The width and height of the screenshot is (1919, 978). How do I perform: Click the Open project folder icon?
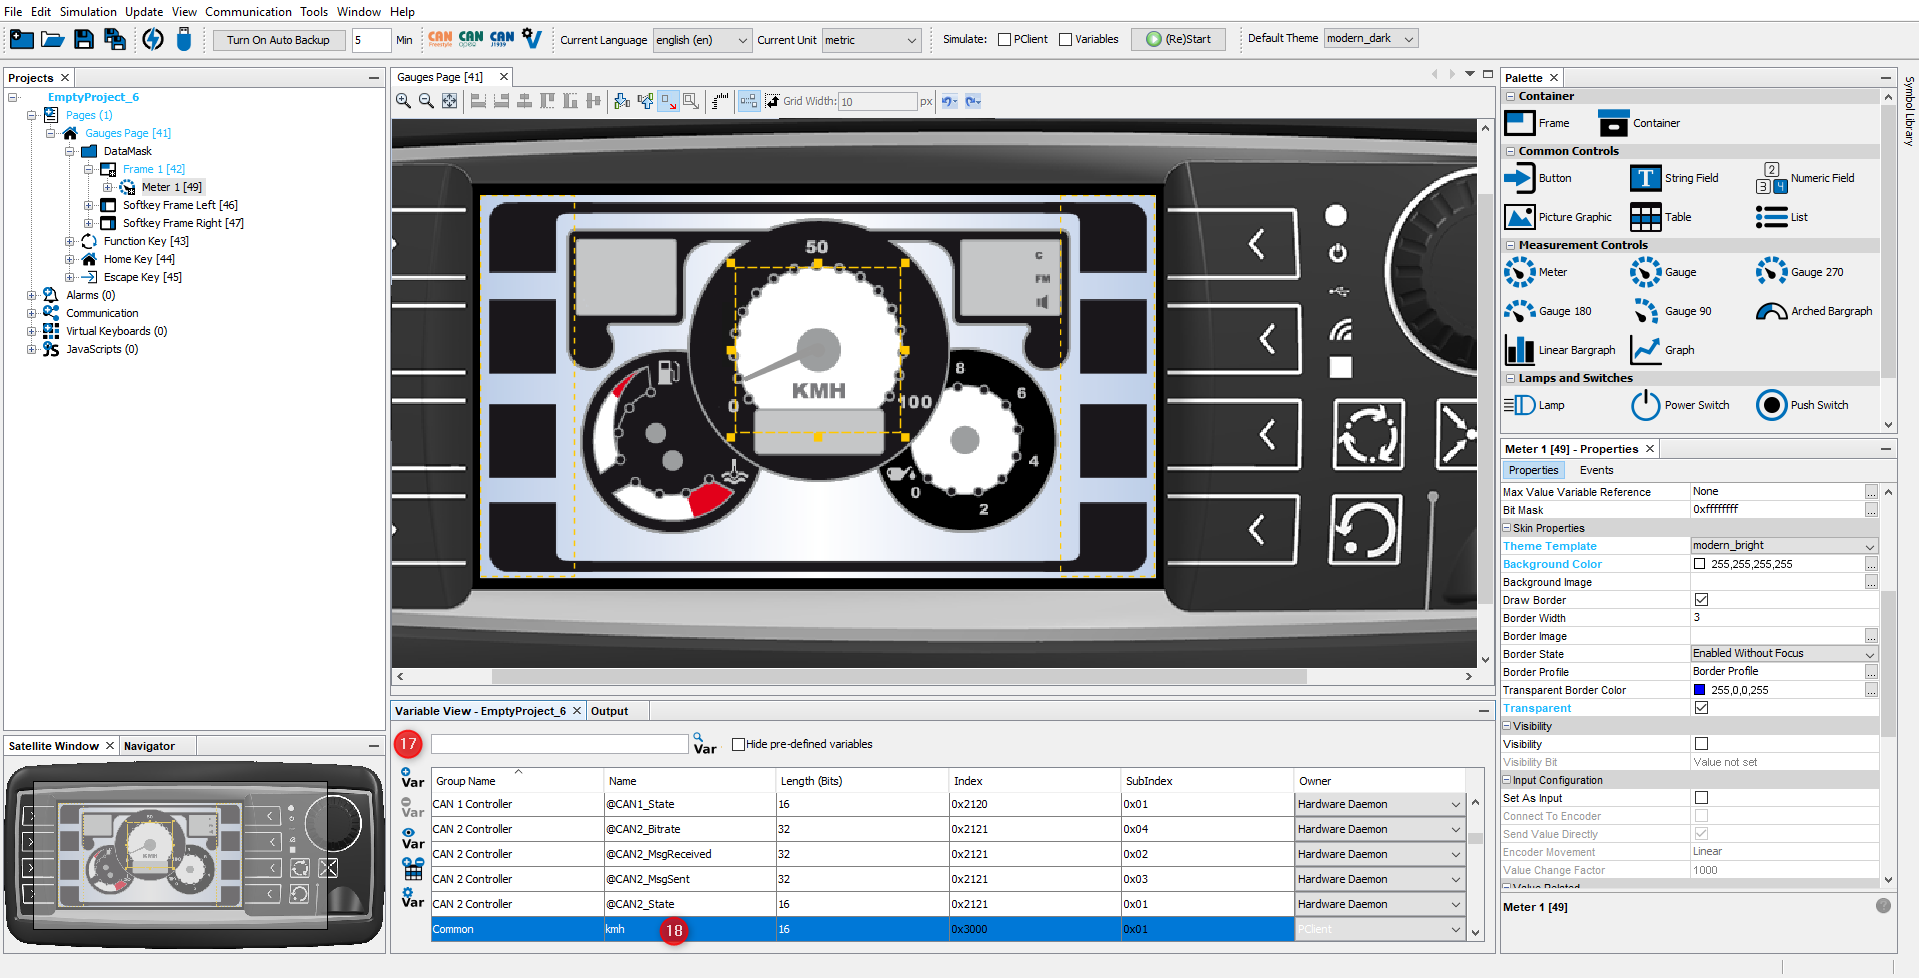click(53, 40)
